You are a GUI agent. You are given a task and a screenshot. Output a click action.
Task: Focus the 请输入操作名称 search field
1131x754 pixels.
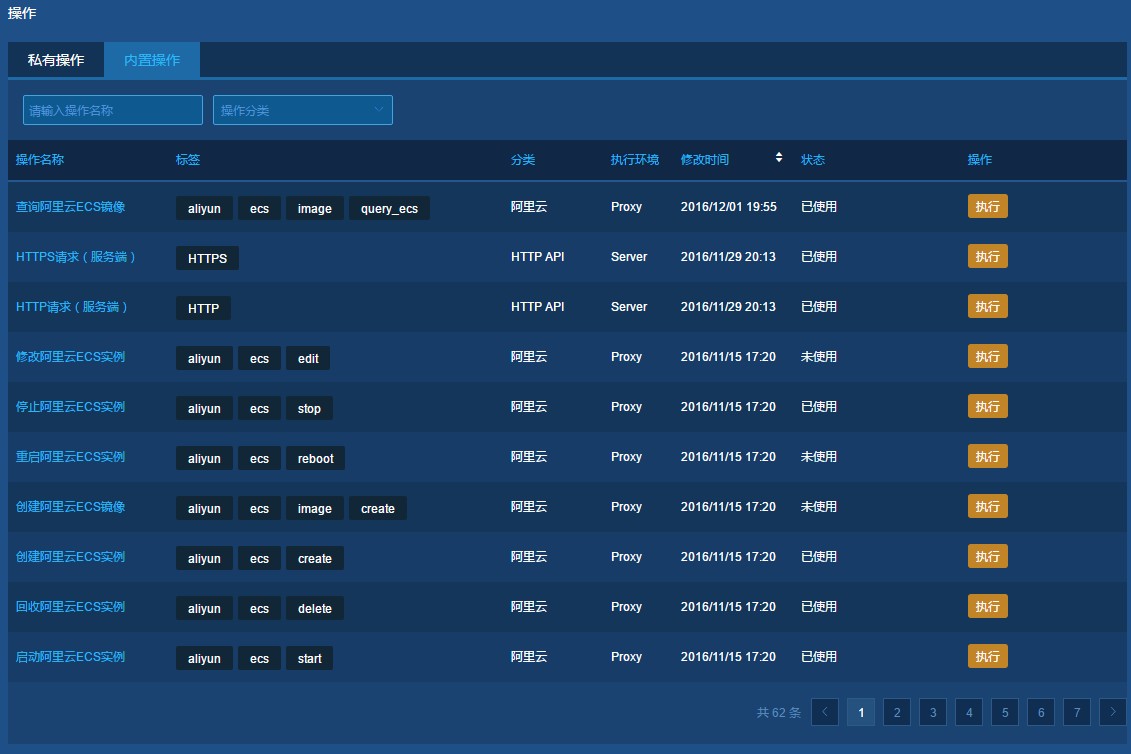(113, 110)
